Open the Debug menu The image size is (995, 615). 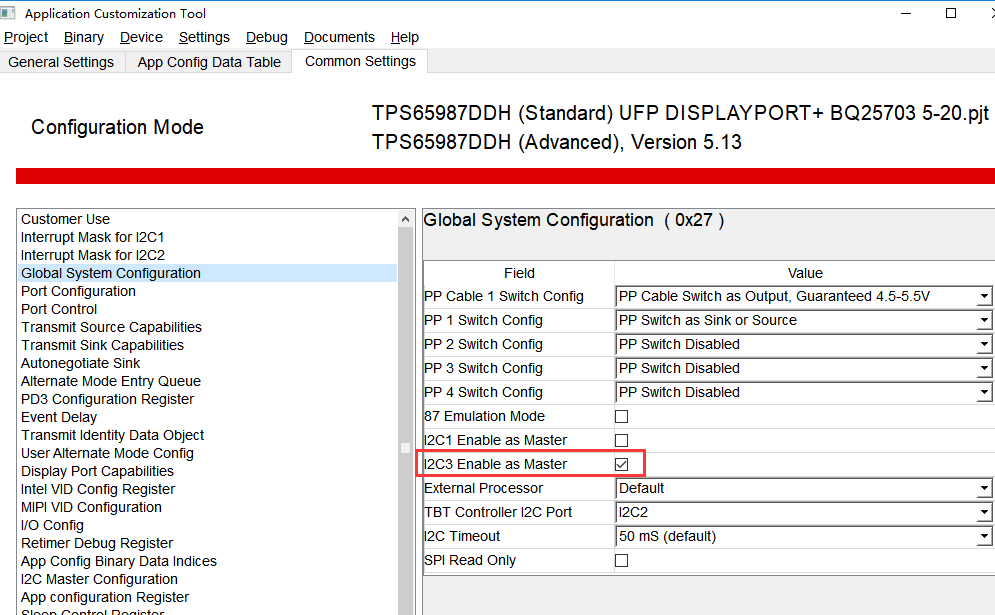click(x=267, y=37)
